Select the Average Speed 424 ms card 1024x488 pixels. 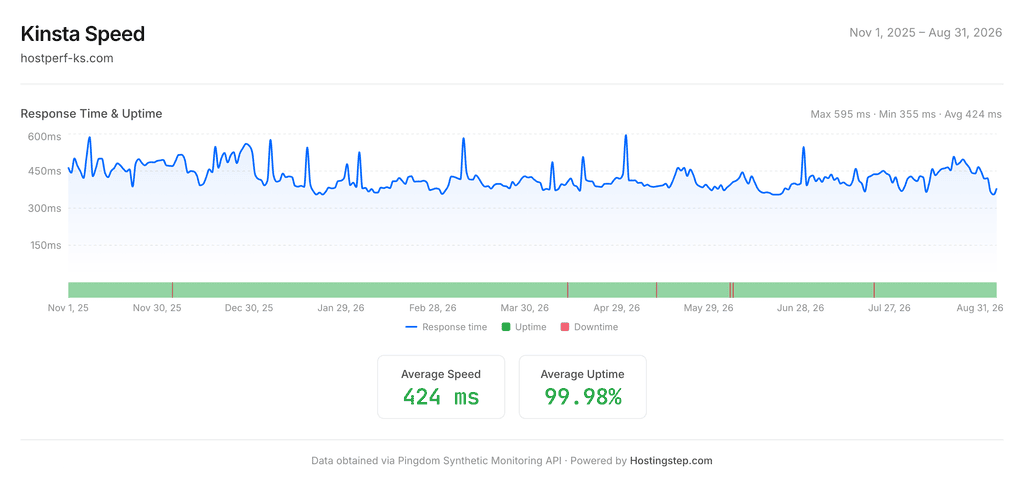[x=441, y=387]
